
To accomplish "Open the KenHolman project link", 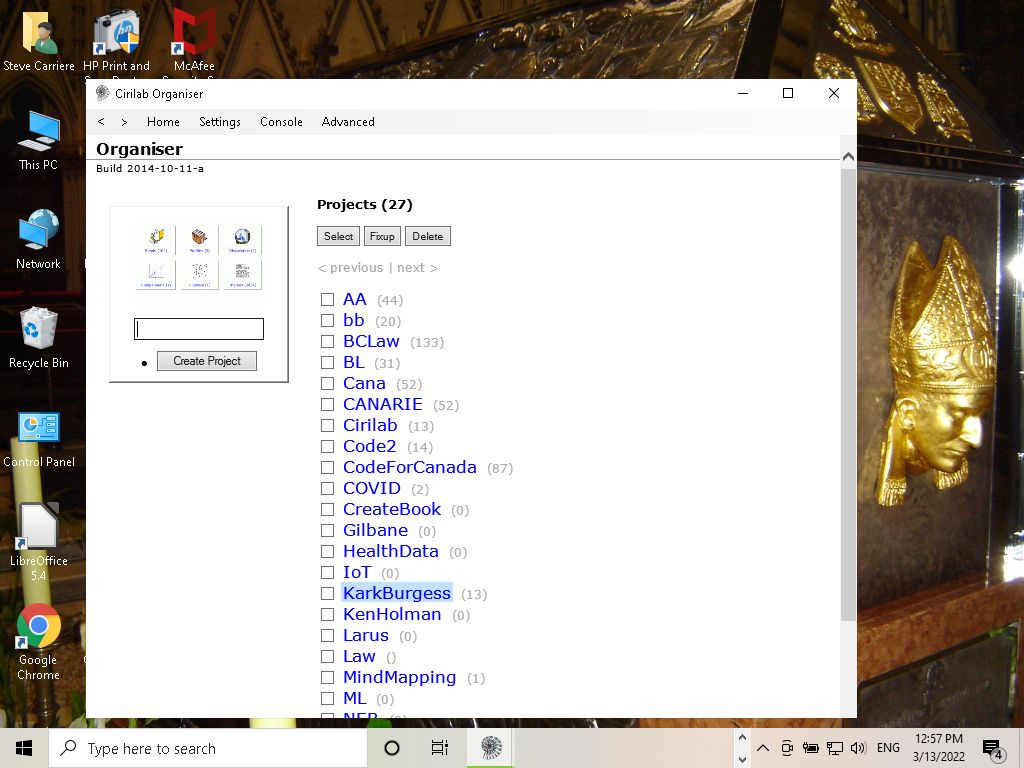I will pyautogui.click(x=392, y=614).
